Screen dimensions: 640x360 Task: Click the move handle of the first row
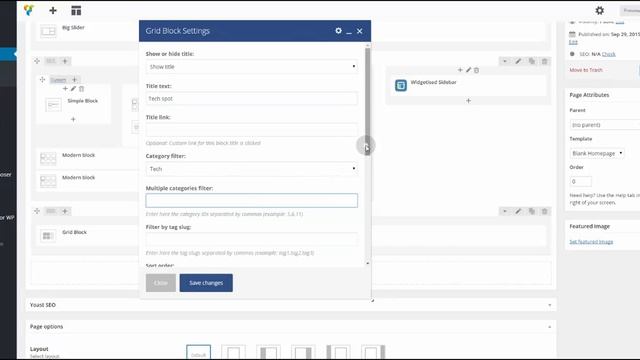pos(37,61)
